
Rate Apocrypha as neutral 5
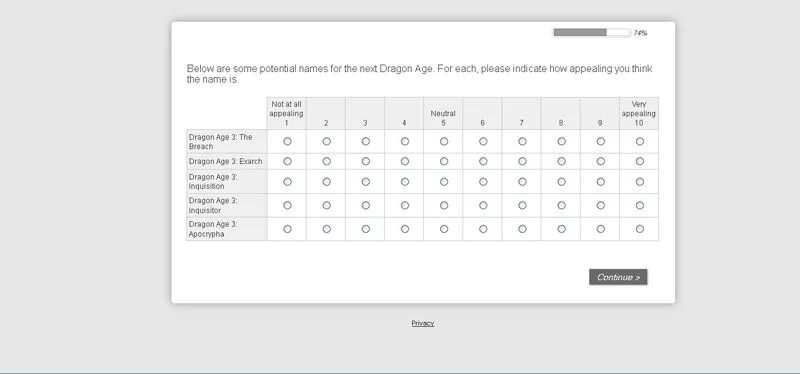444,229
